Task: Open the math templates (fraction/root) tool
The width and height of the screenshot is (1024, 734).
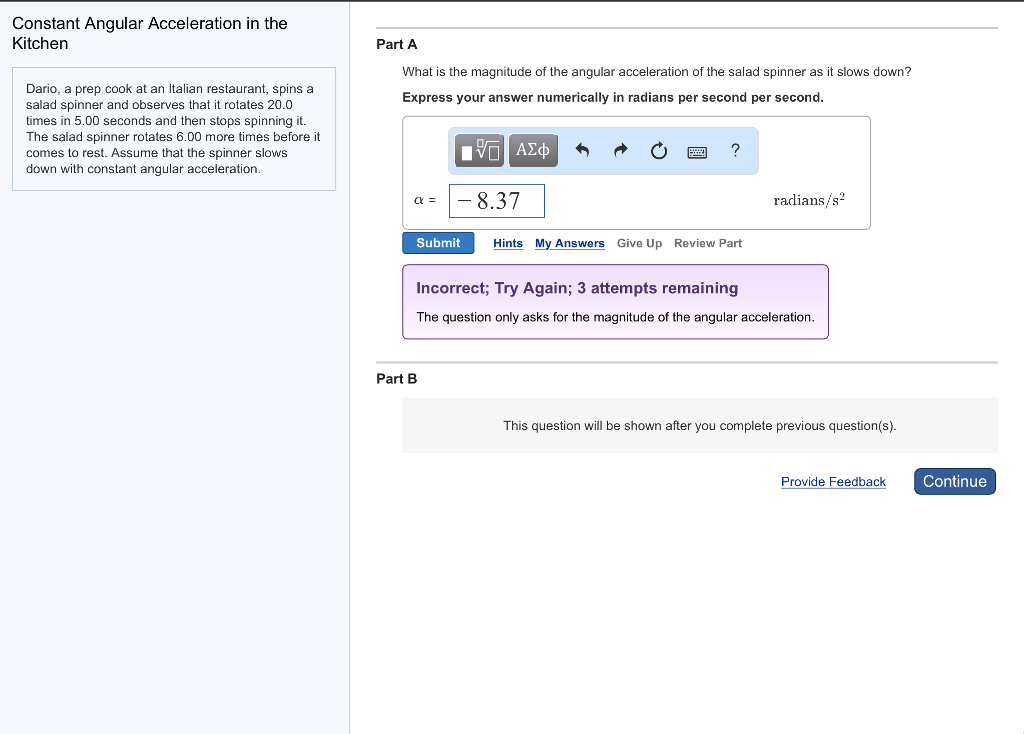Action: 479,151
